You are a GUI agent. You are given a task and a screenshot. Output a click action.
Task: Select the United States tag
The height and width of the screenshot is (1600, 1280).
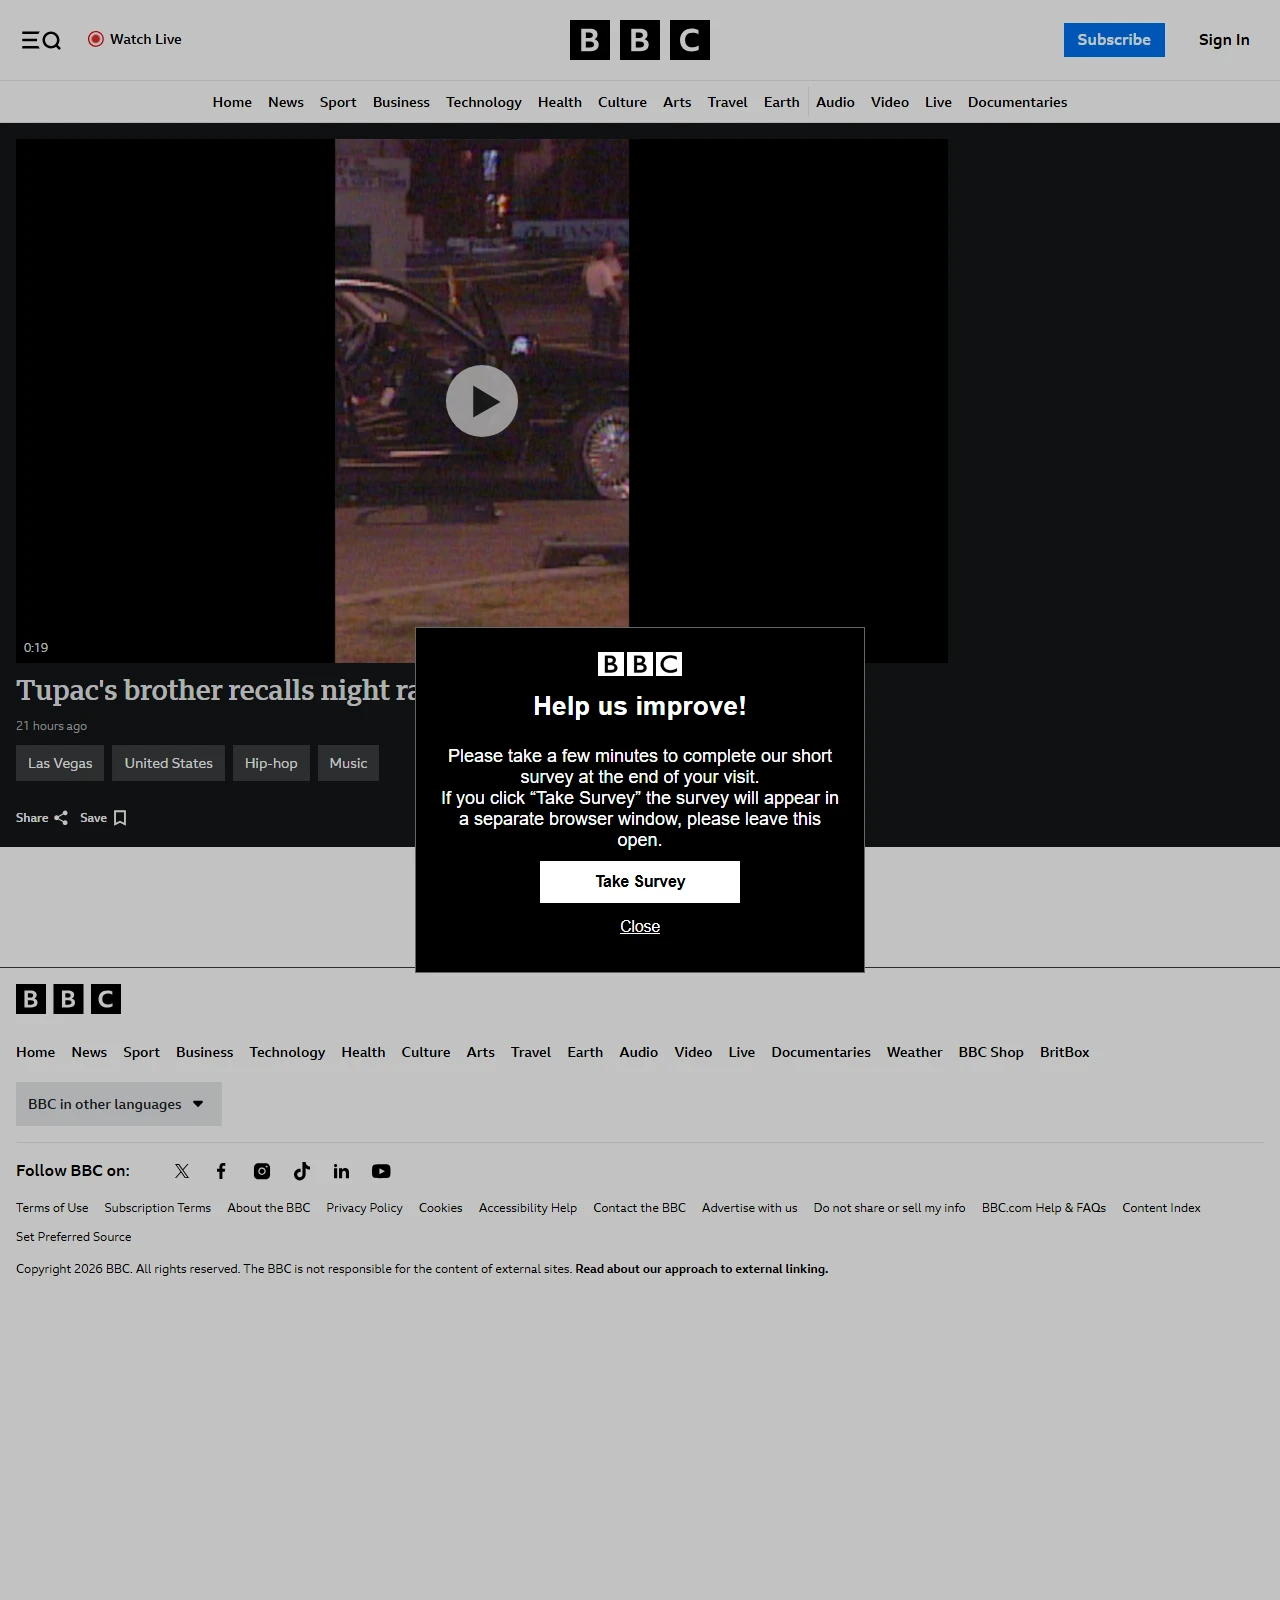tap(169, 763)
